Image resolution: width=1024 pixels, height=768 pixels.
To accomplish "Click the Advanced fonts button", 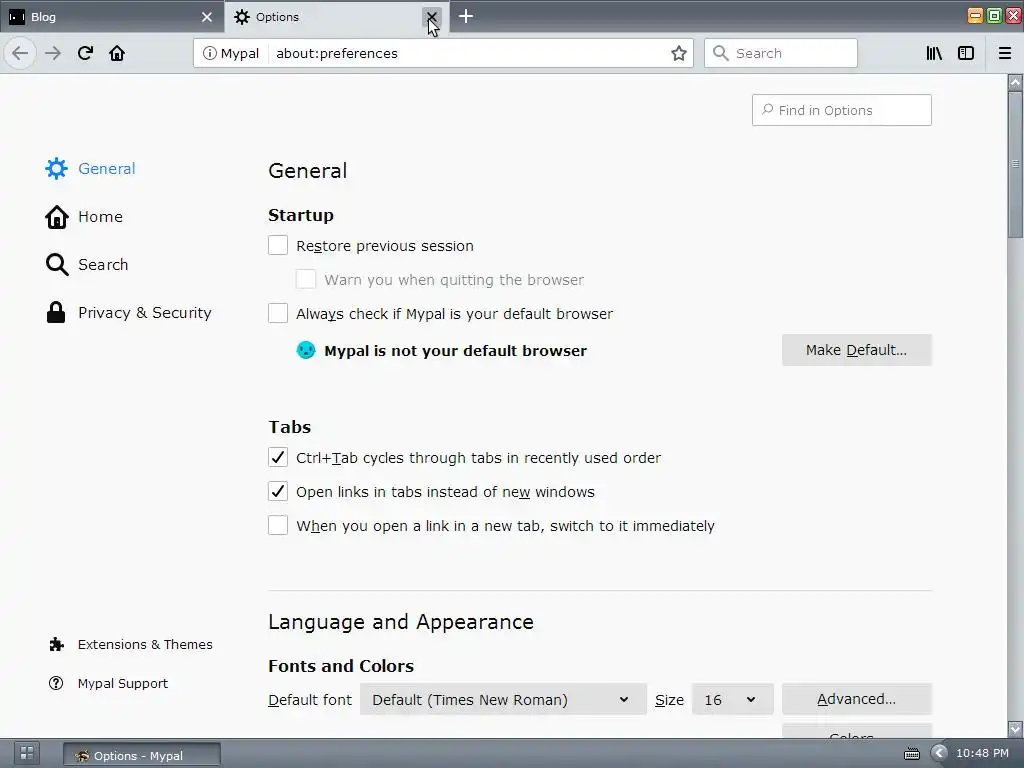I will pyautogui.click(x=857, y=699).
